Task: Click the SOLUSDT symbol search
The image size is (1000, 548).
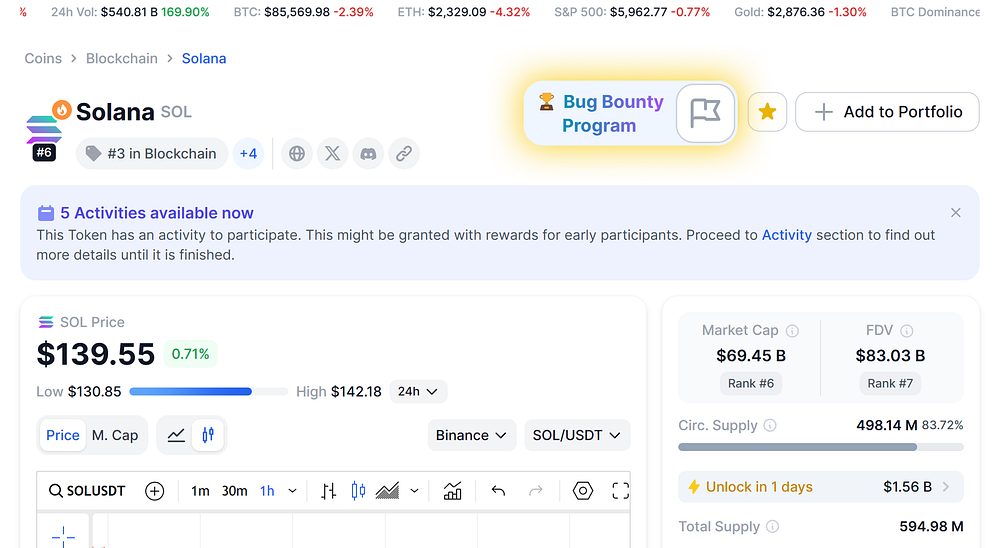Action: pyautogui.click(x=87, y=491)
